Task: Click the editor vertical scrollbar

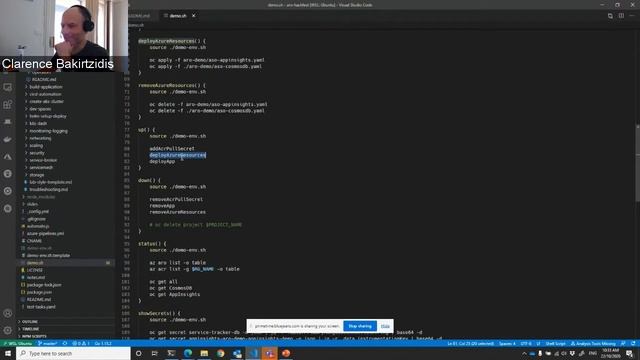Action: (637, 163)
